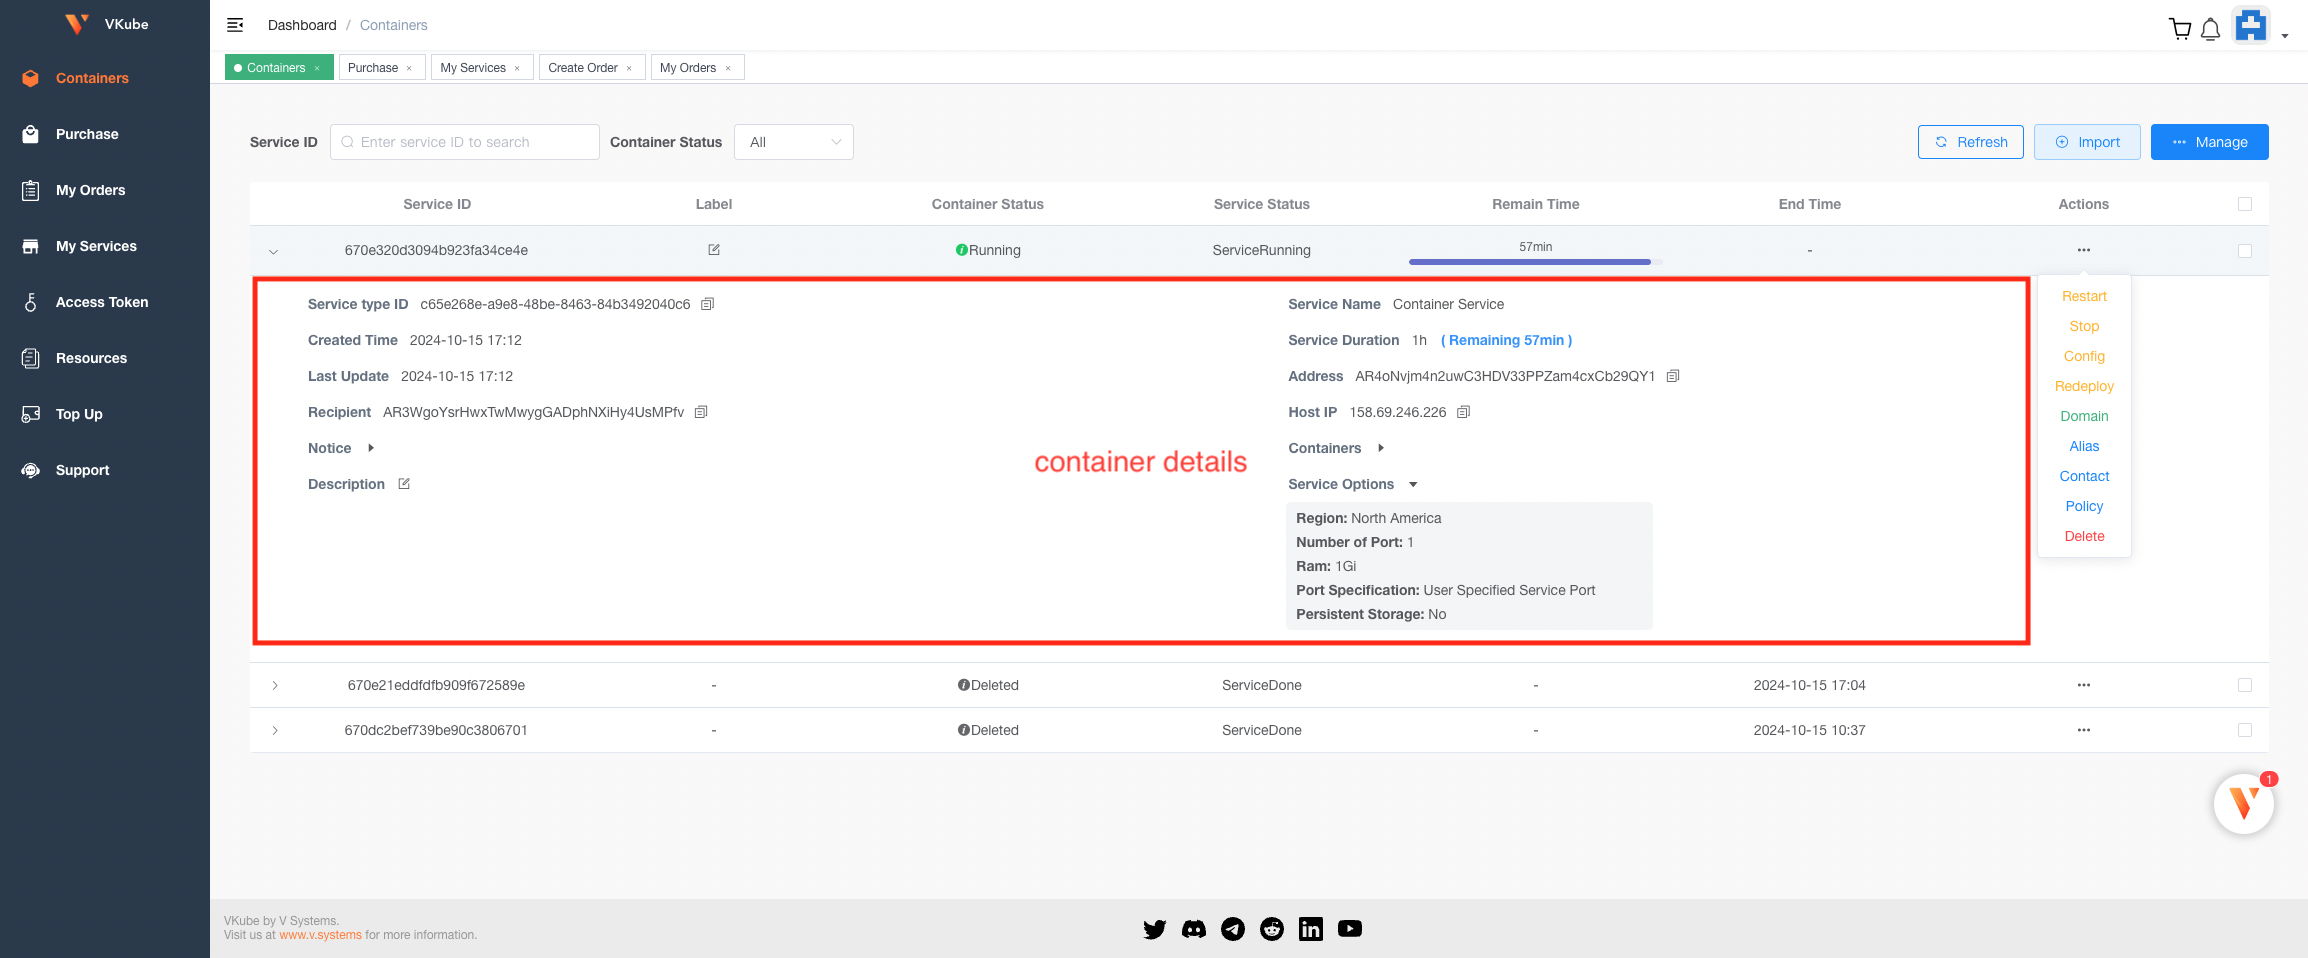Expand the Containers section
2308x958 pixels.
(x=1381, y=448)
